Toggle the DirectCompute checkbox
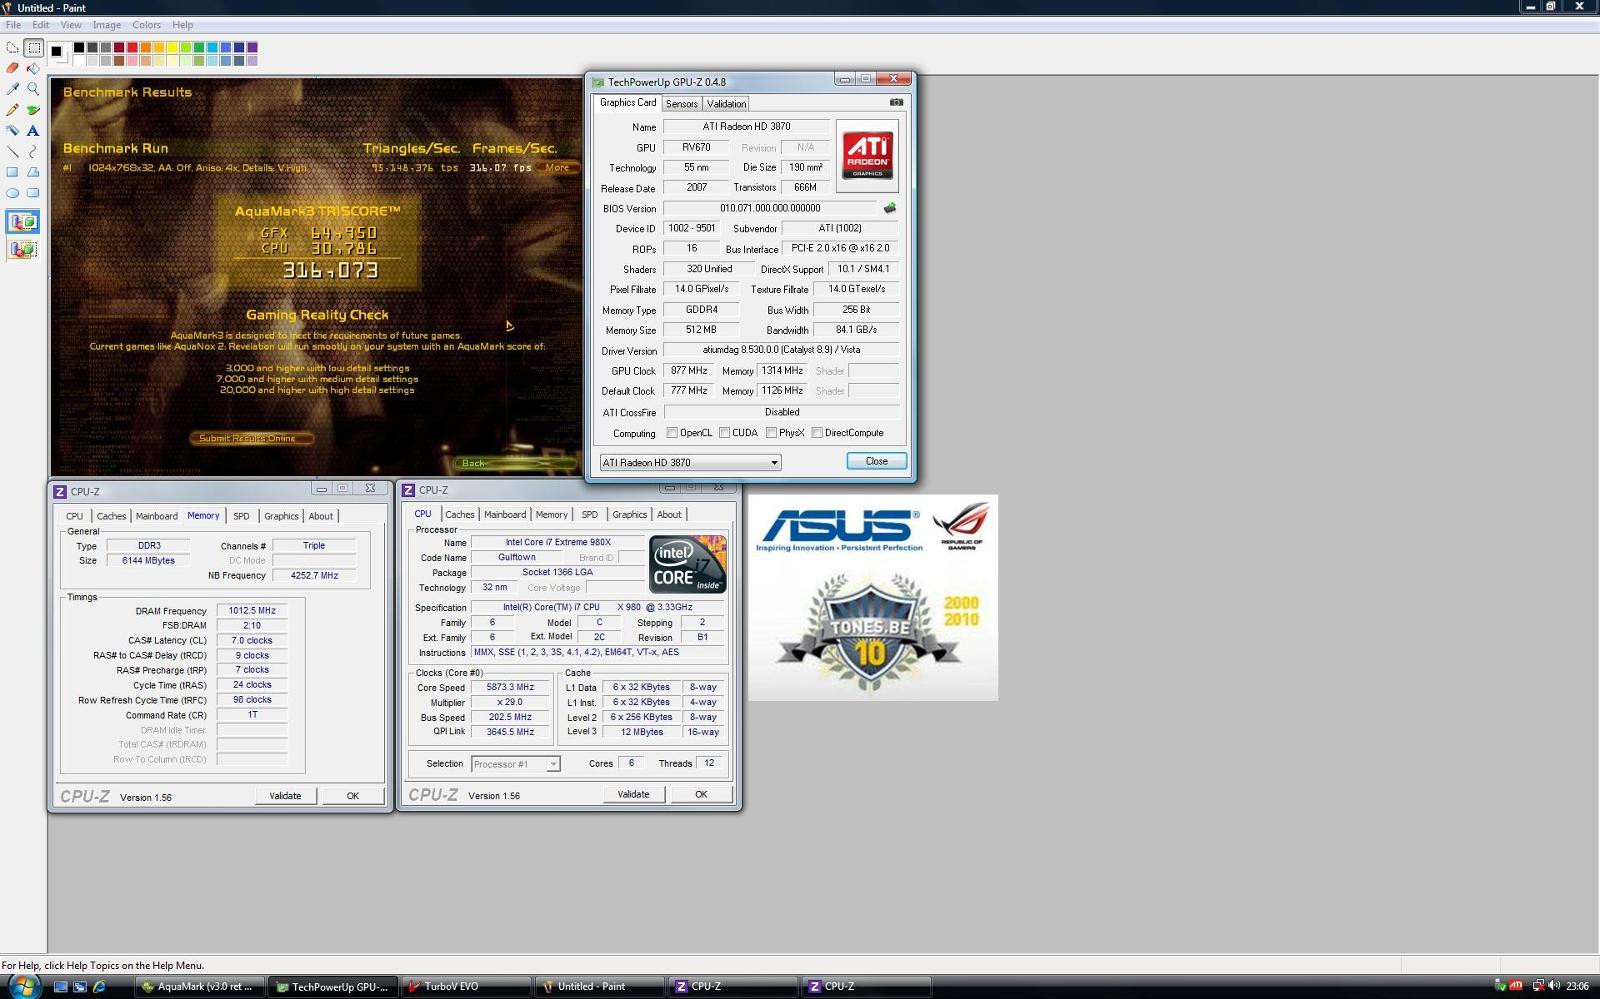1600x999 pixels. click(x=817, y=433)
